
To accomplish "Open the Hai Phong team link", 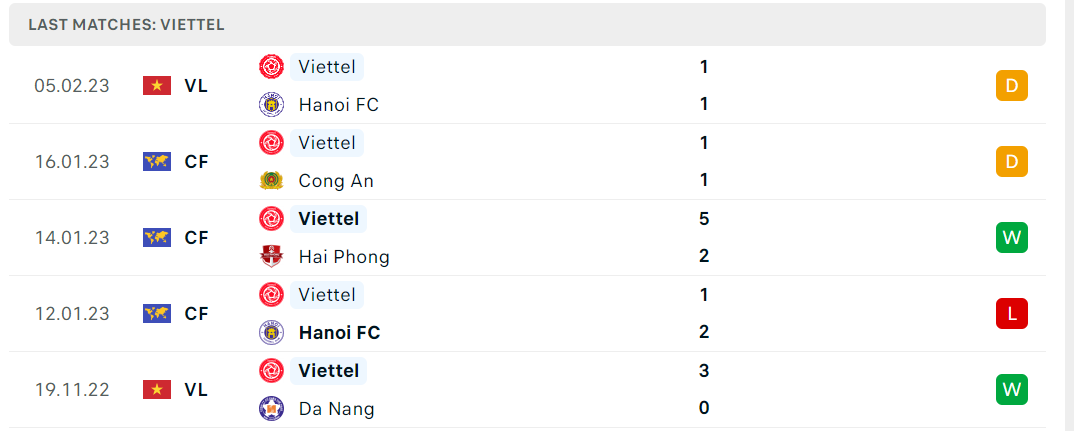I will [x=344, y=257].
